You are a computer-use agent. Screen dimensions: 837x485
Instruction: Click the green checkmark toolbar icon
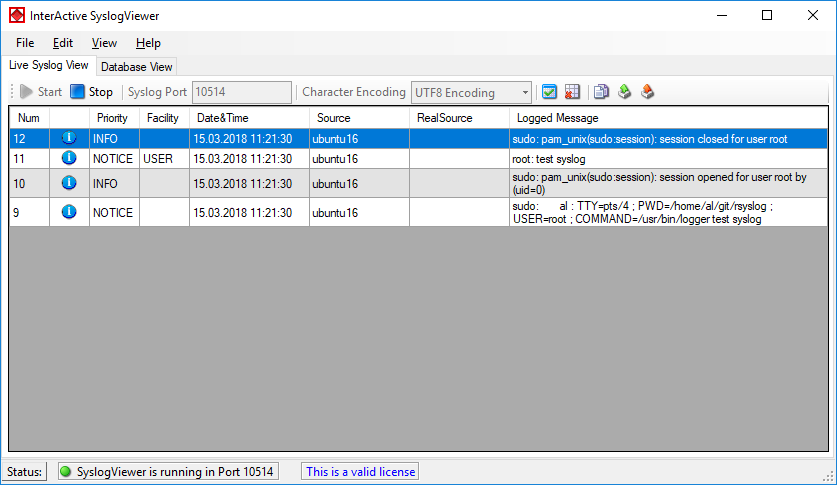(x=549, y=92)
